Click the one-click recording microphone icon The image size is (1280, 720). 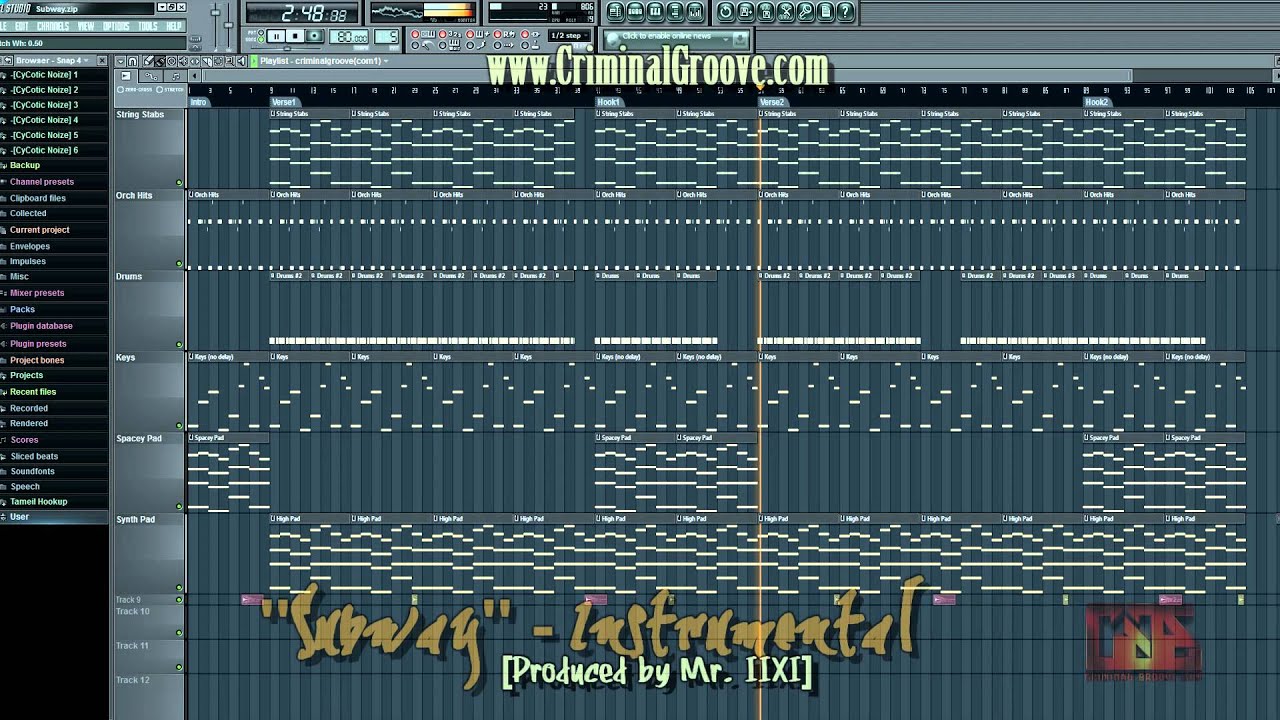tap(805, 12)
